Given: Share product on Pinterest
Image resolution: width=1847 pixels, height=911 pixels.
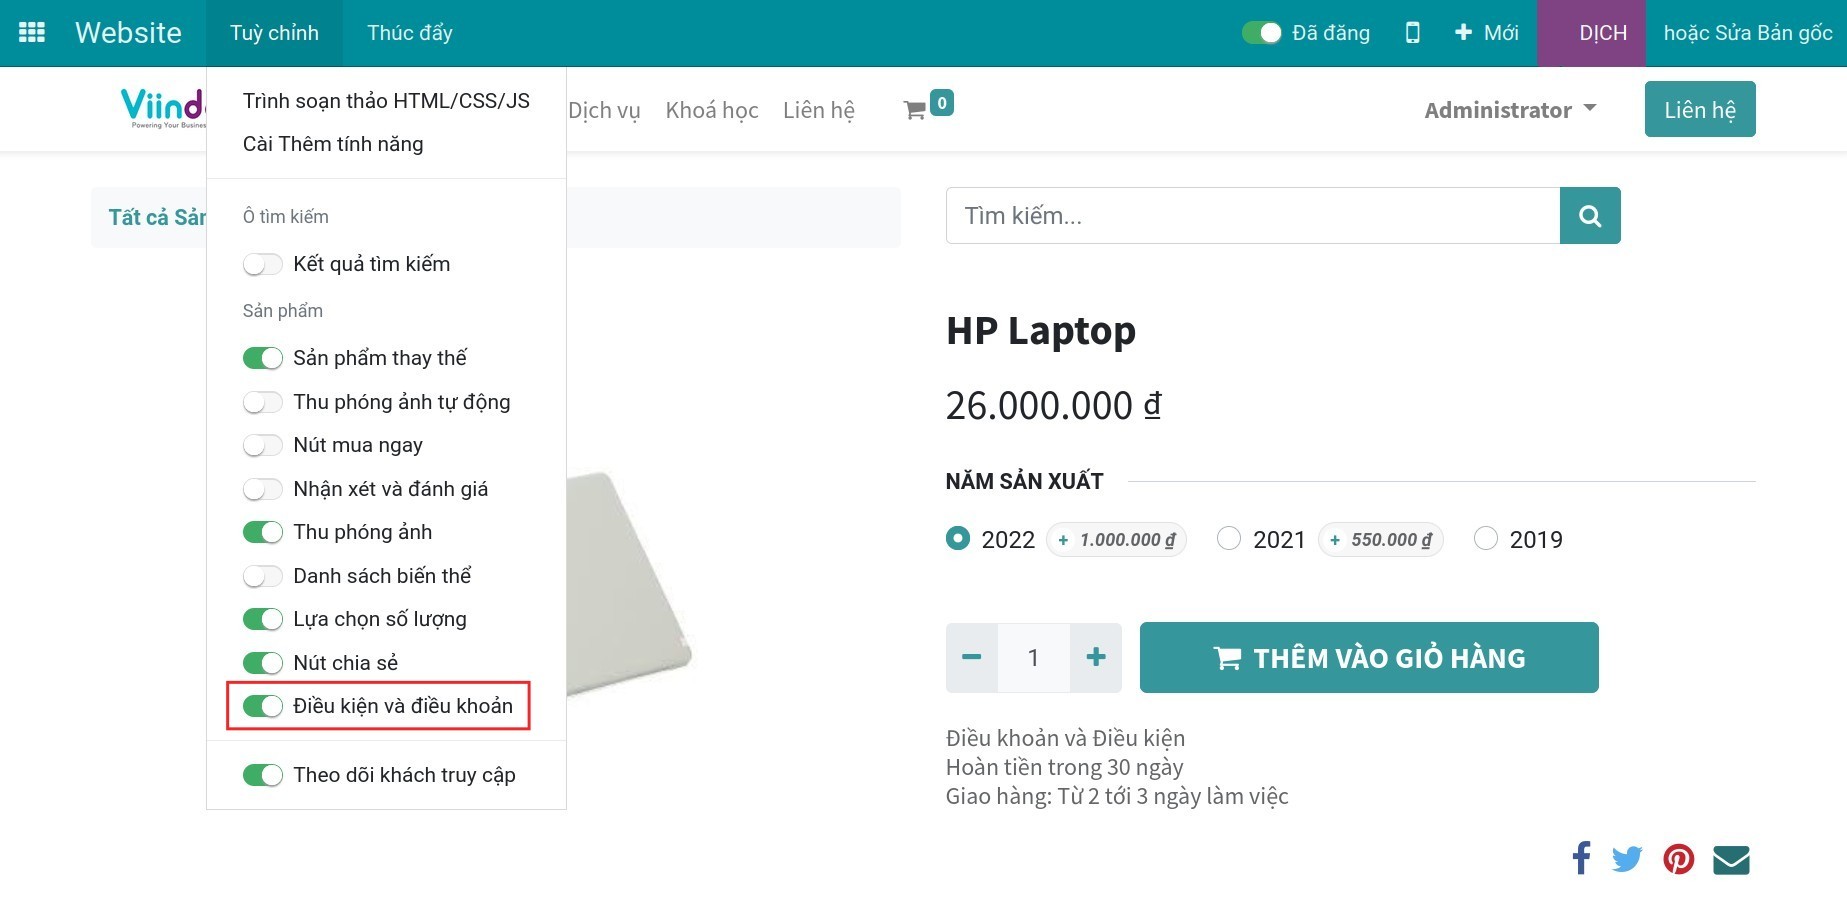Looking at the screenshot, I should 1678,859.
